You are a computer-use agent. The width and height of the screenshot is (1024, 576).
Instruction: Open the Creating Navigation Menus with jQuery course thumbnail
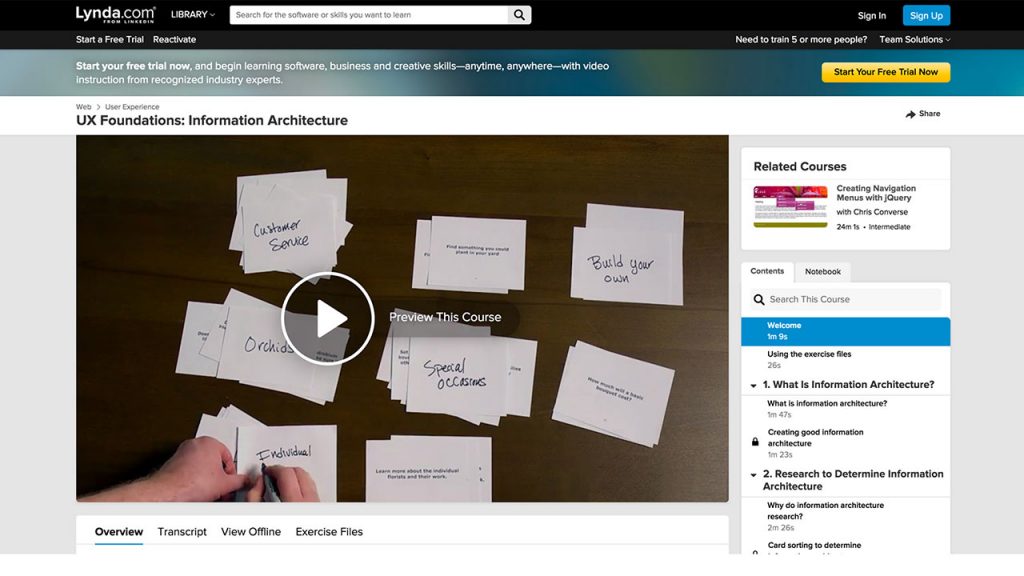click(x=790, y=207)
